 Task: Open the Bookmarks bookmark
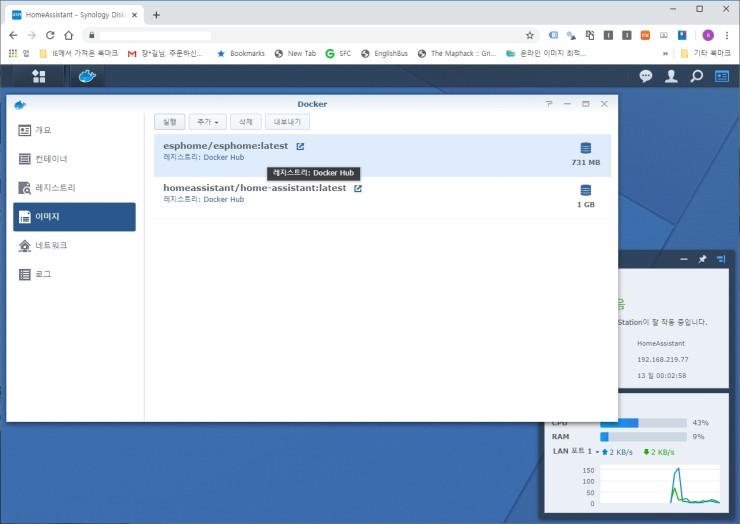[x=241, y=53]
